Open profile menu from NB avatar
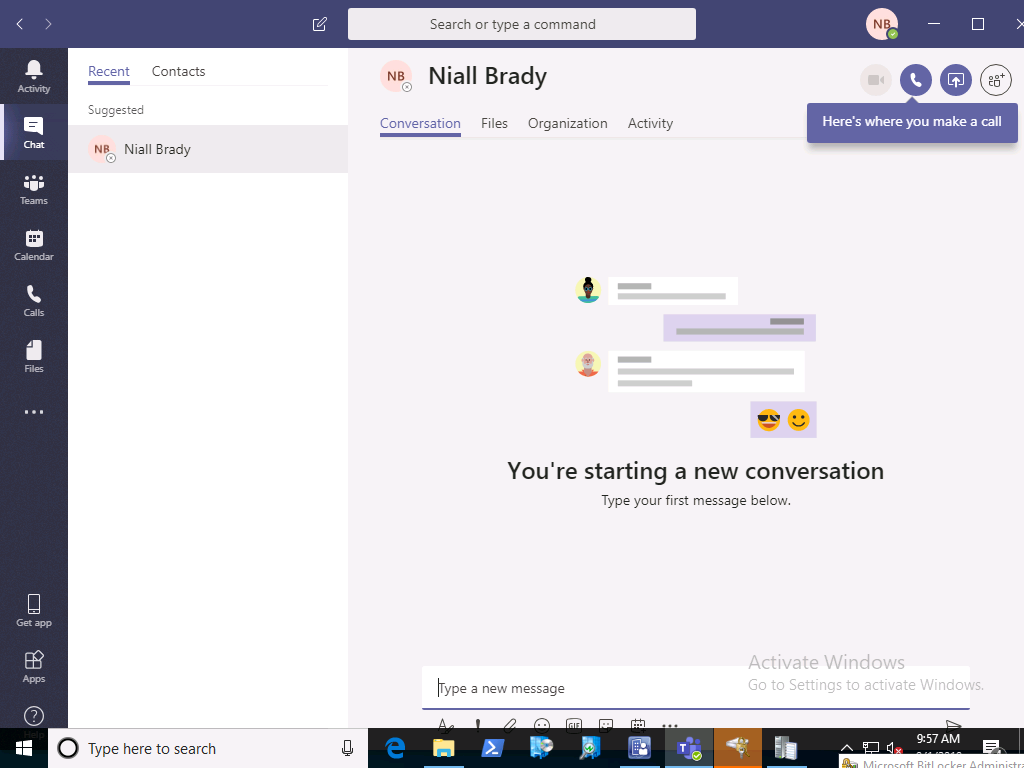 [882, 24]
